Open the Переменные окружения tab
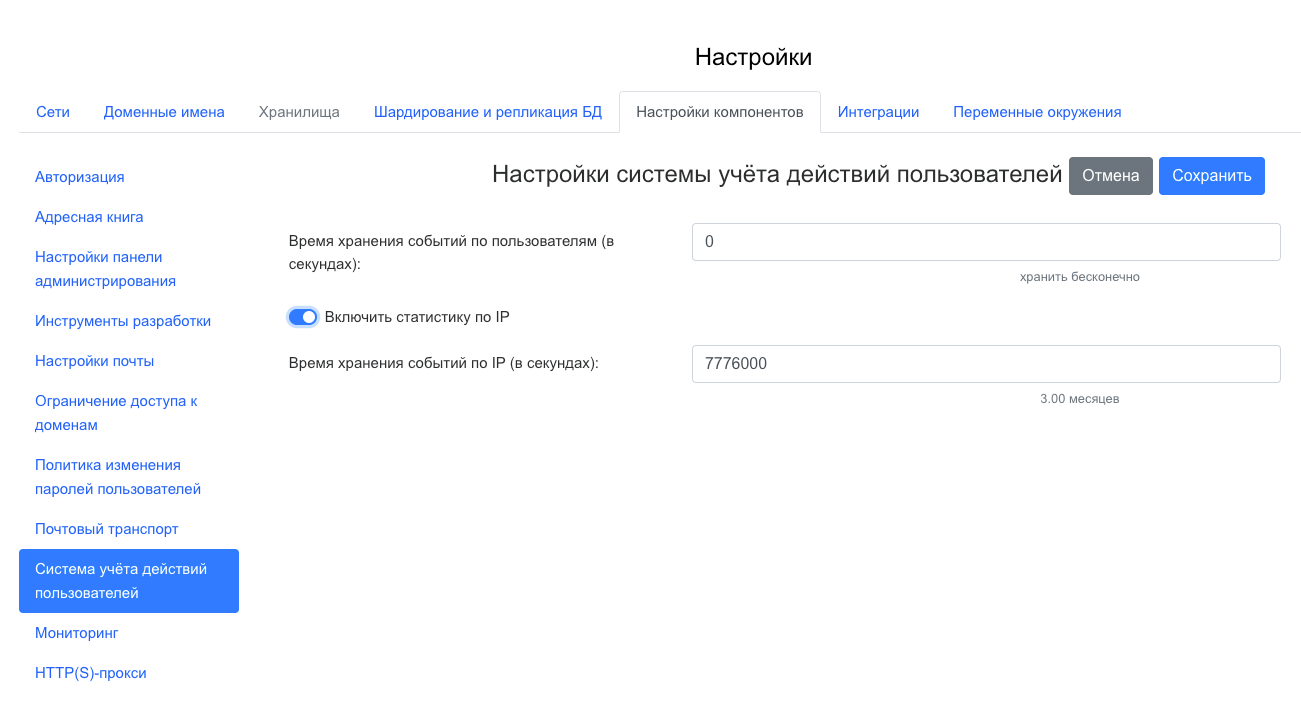The width and height of the screenshot is (1301, 722). (x=1036, y=112)
